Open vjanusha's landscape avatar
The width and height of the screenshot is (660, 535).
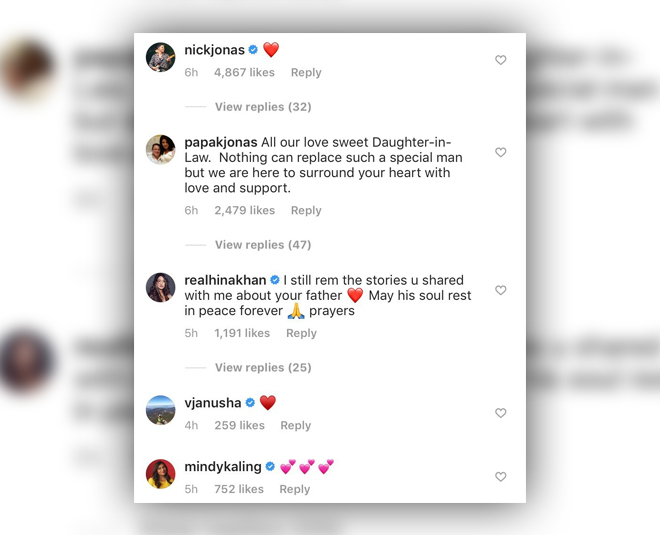(x=160, y=410)
